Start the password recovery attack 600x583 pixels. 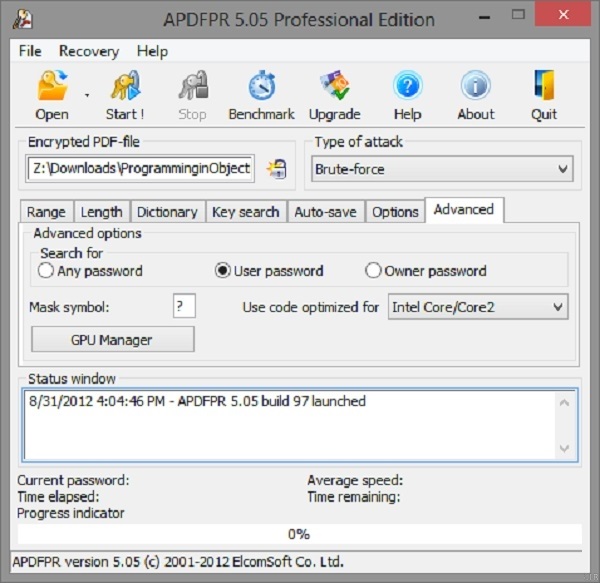(x=125, y=87)
